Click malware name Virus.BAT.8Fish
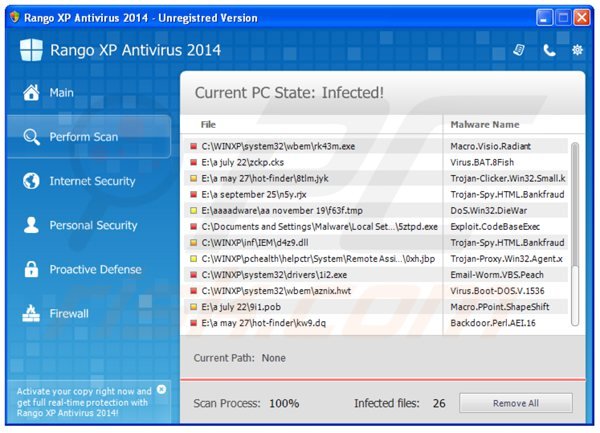600x433 pixels. 482,162
